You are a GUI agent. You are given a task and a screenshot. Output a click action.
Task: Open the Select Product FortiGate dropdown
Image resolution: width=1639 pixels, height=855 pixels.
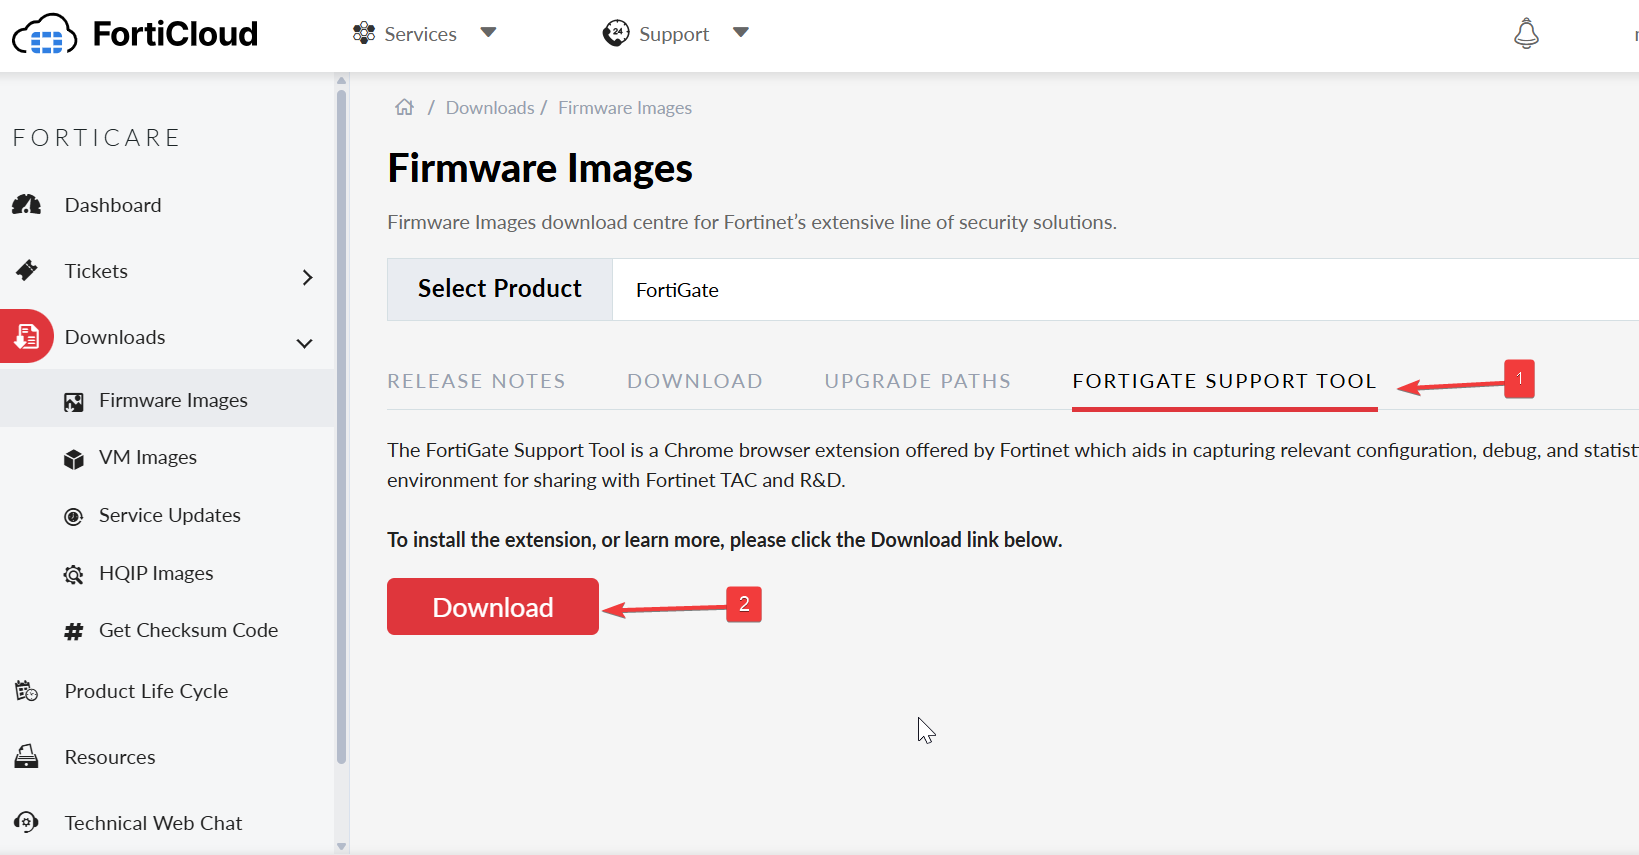tap(1125, 290)
